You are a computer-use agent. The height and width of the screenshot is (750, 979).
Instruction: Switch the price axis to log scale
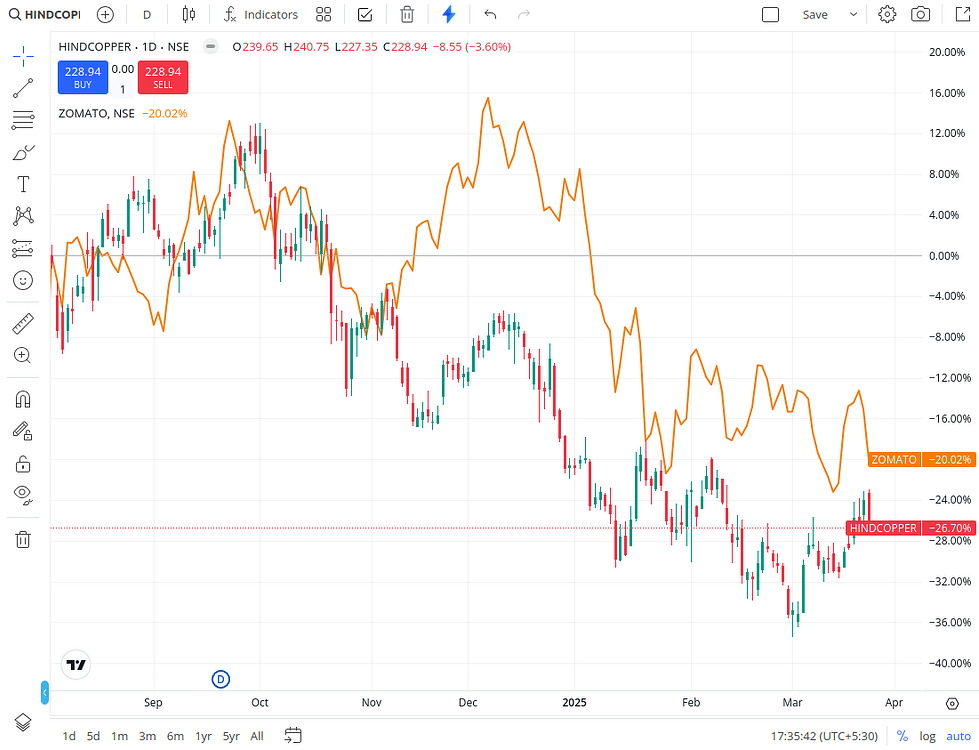tap(927, 736)
